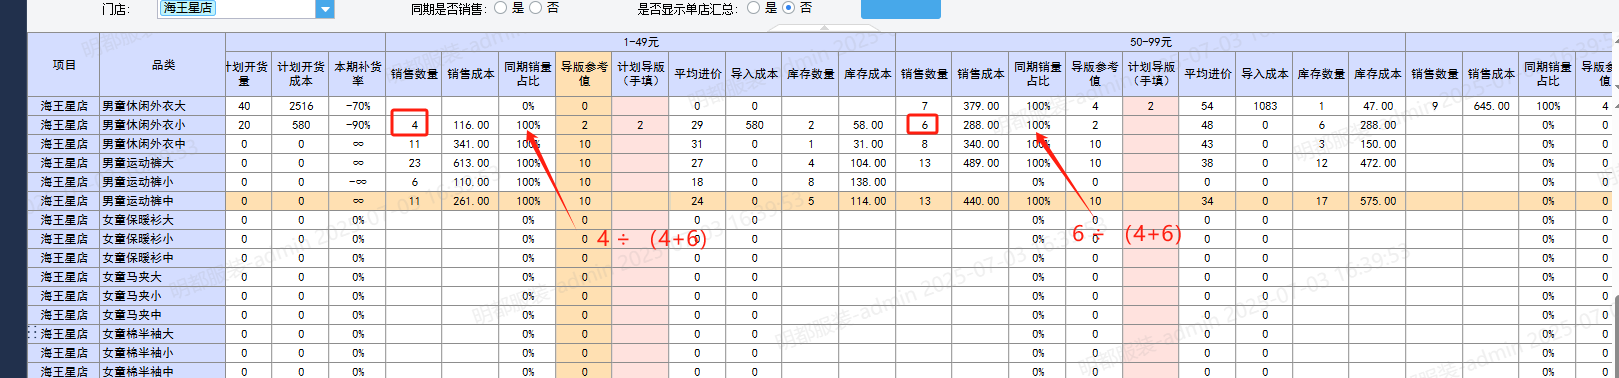Select 是 for 是否显示单店汇总
Image resolution: width=1619 pixels, height=378 pixels.
point(753,8)
